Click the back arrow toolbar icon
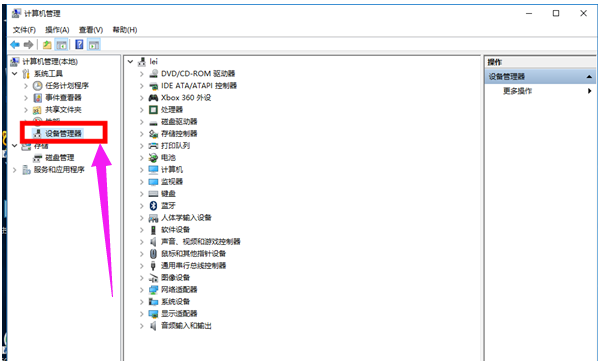The image size is (598, 361). tap(15, 45)
